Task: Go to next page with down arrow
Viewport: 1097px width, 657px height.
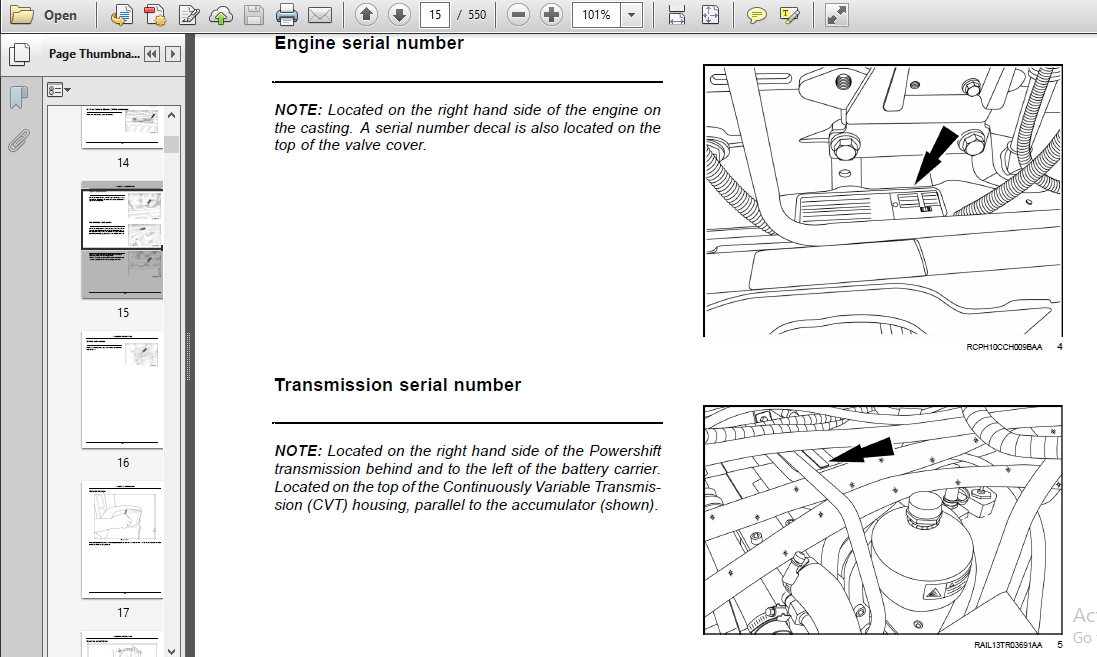Action: tap(399, 15)
